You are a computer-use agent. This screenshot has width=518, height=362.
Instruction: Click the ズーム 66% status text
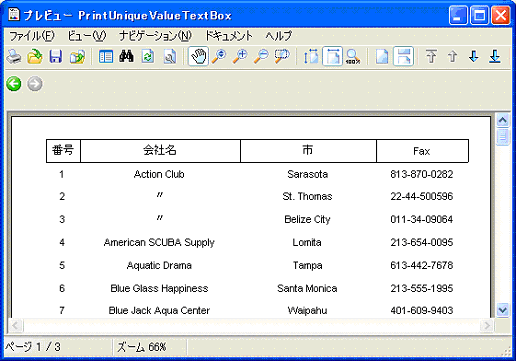[142, 347]
